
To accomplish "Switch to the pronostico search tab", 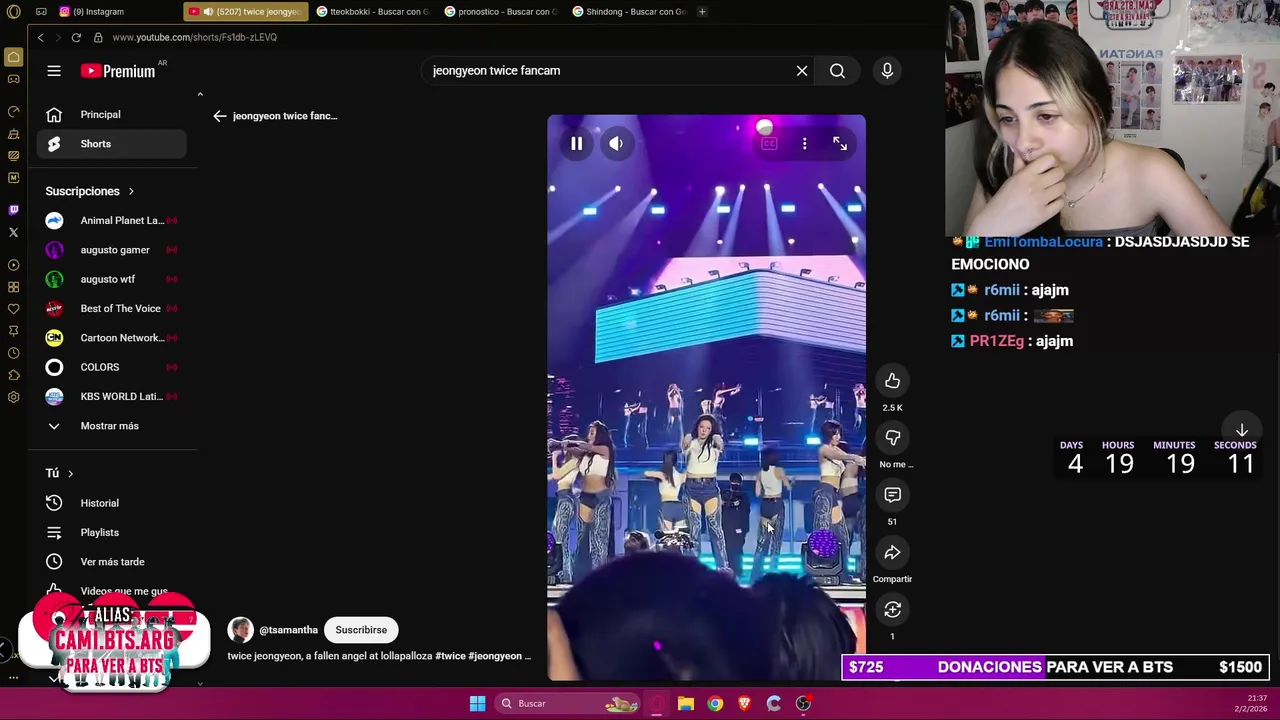I will click(x=501, y=12).
